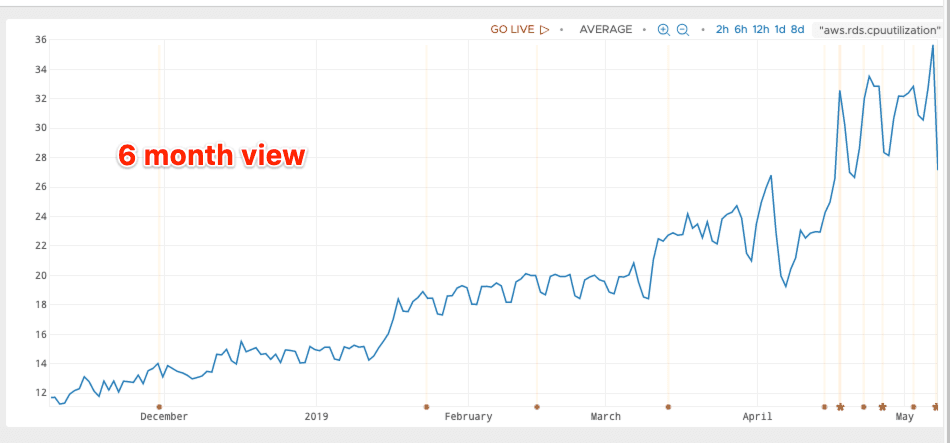The width and height of the screenshot is (950, 443).
Task: Zoom in with the magnifier plus icon
Action: coord(663,30)
